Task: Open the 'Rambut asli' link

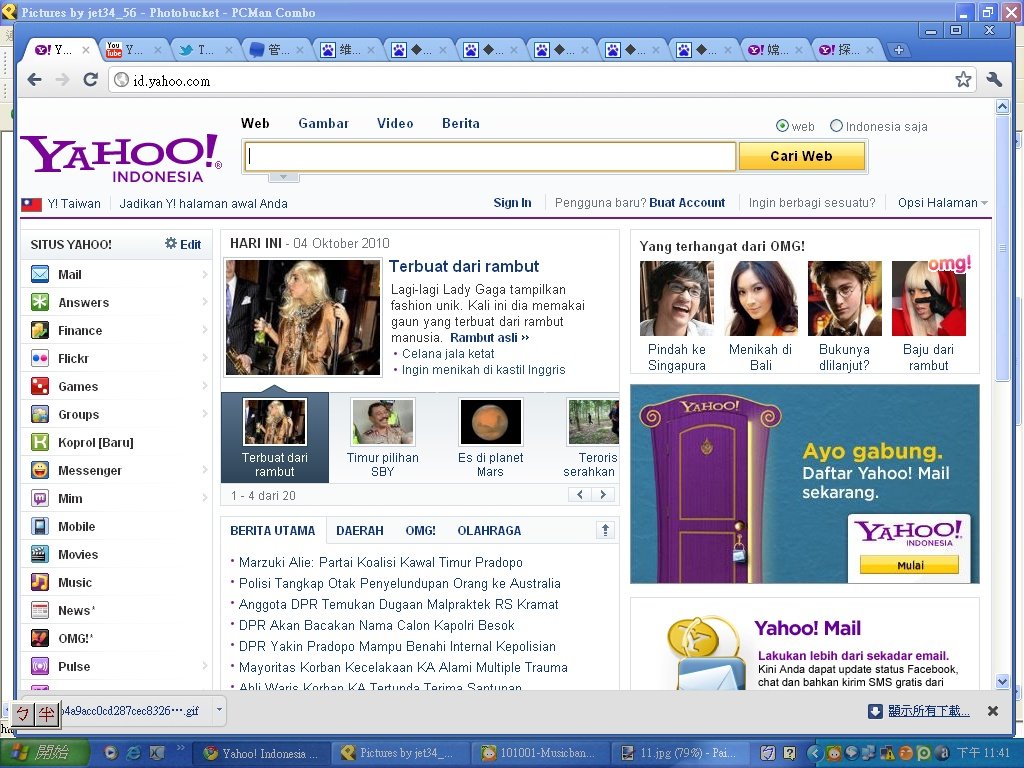Action: pyautogui.click(x=488, y=338)
